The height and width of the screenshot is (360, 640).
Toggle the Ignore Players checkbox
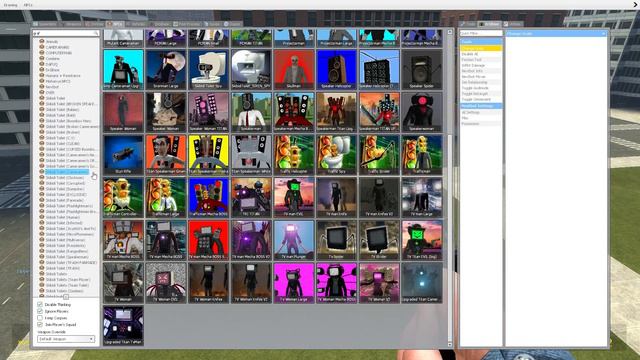pos(40,311)
